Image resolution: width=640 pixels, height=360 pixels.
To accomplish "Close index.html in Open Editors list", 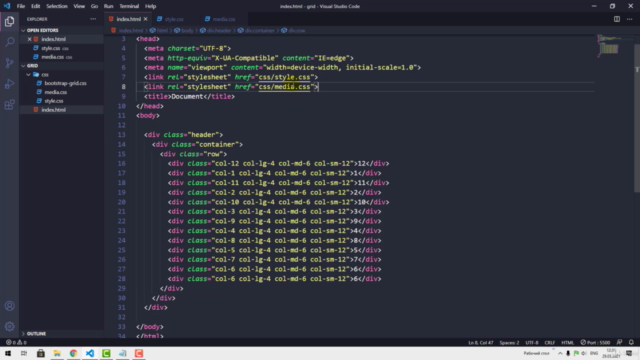I will pos(29,39).
